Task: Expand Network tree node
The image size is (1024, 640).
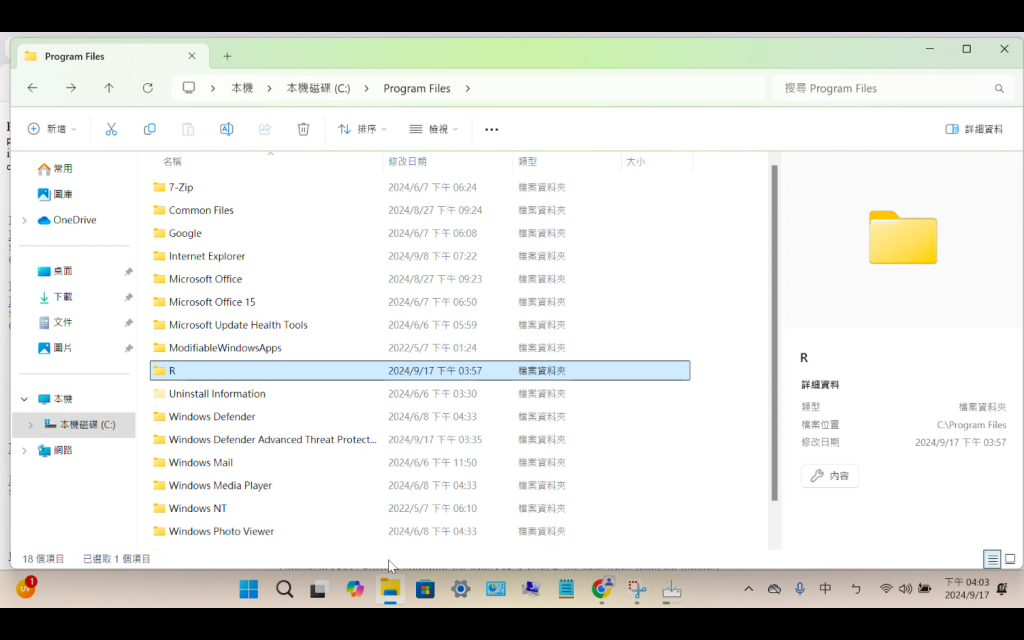Action: pyautogui.click(x=24, y=451)
